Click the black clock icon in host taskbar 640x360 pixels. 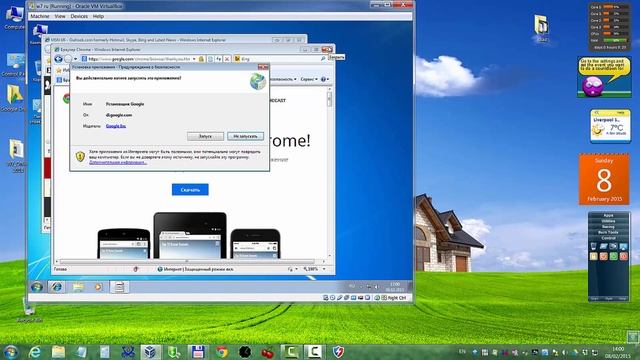pyautogui.click(x=244, y=352)
